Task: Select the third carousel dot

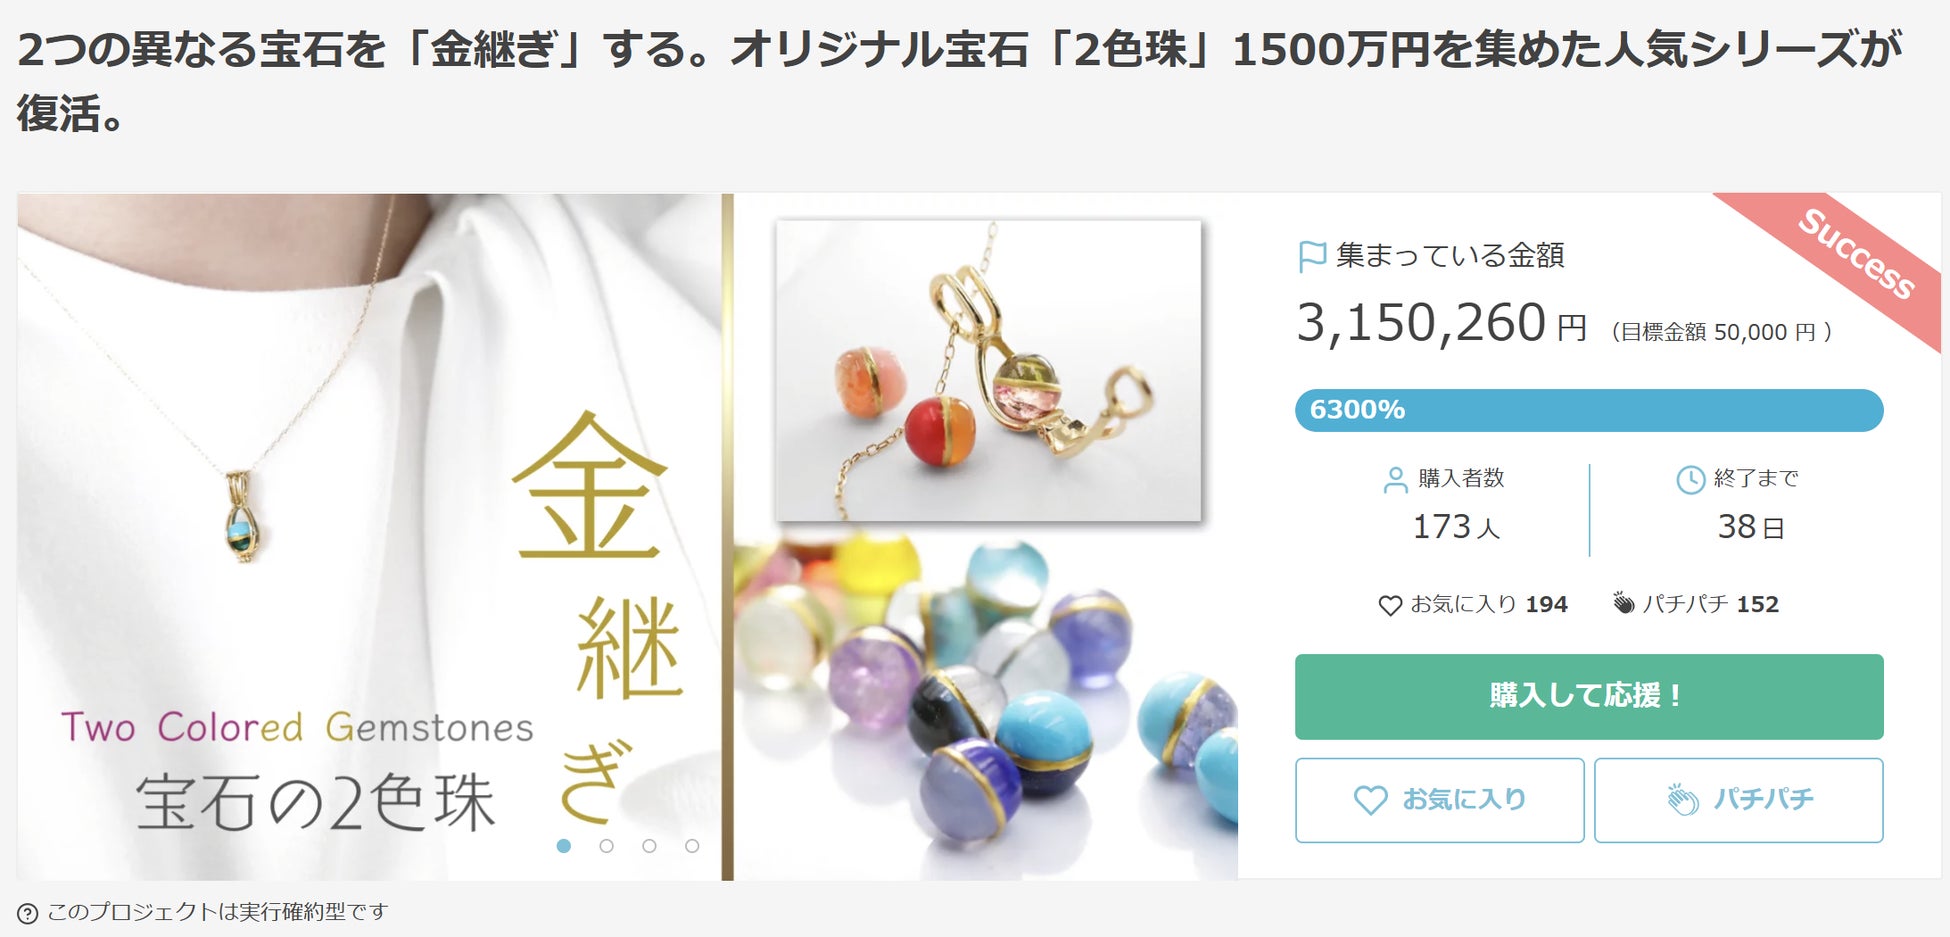Action: [649, 846]
